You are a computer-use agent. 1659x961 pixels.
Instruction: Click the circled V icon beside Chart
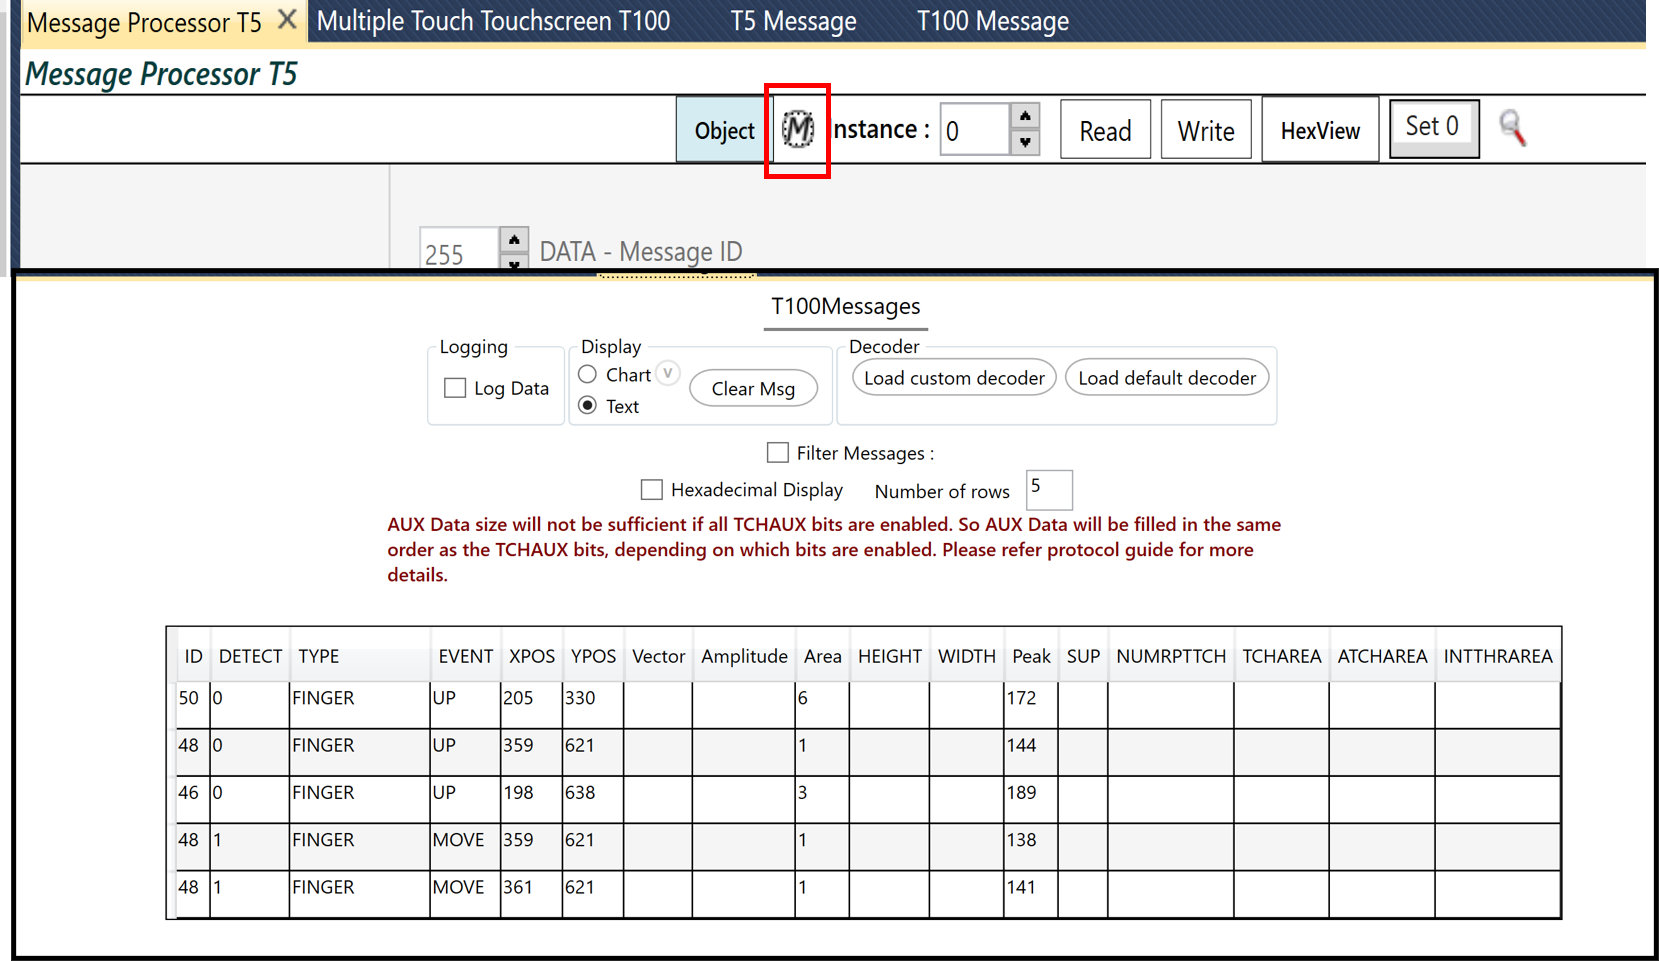pyautogui.click(x=668, y=373)
